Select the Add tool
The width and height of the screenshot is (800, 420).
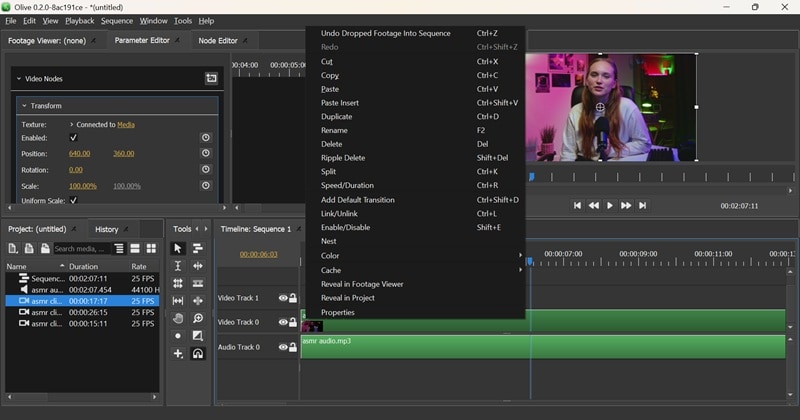[178, 353]
